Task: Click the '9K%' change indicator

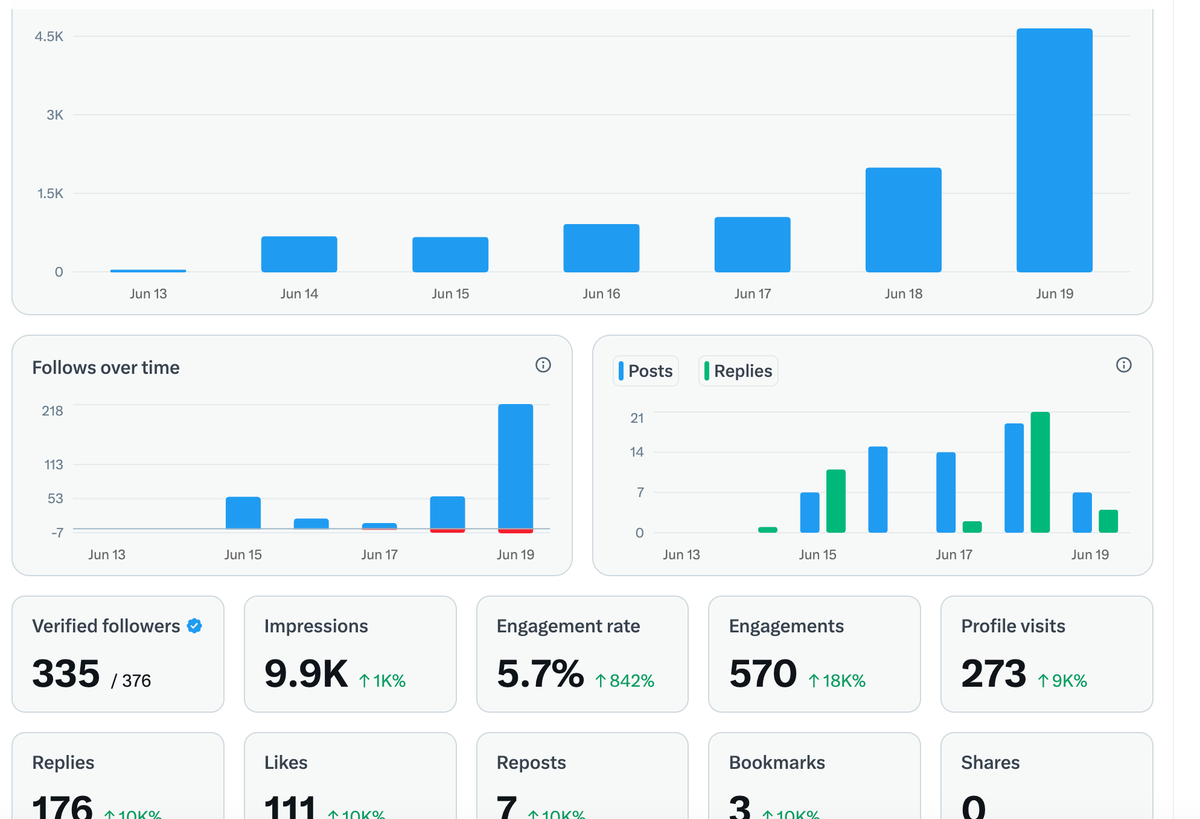Action: 1063,681
